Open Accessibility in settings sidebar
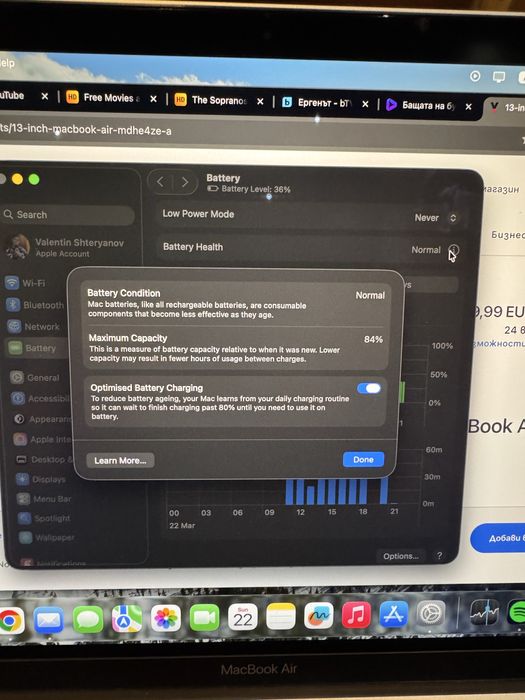Image resolution: width=525 pixels, height=700 pixels. (x=41, y=398)
